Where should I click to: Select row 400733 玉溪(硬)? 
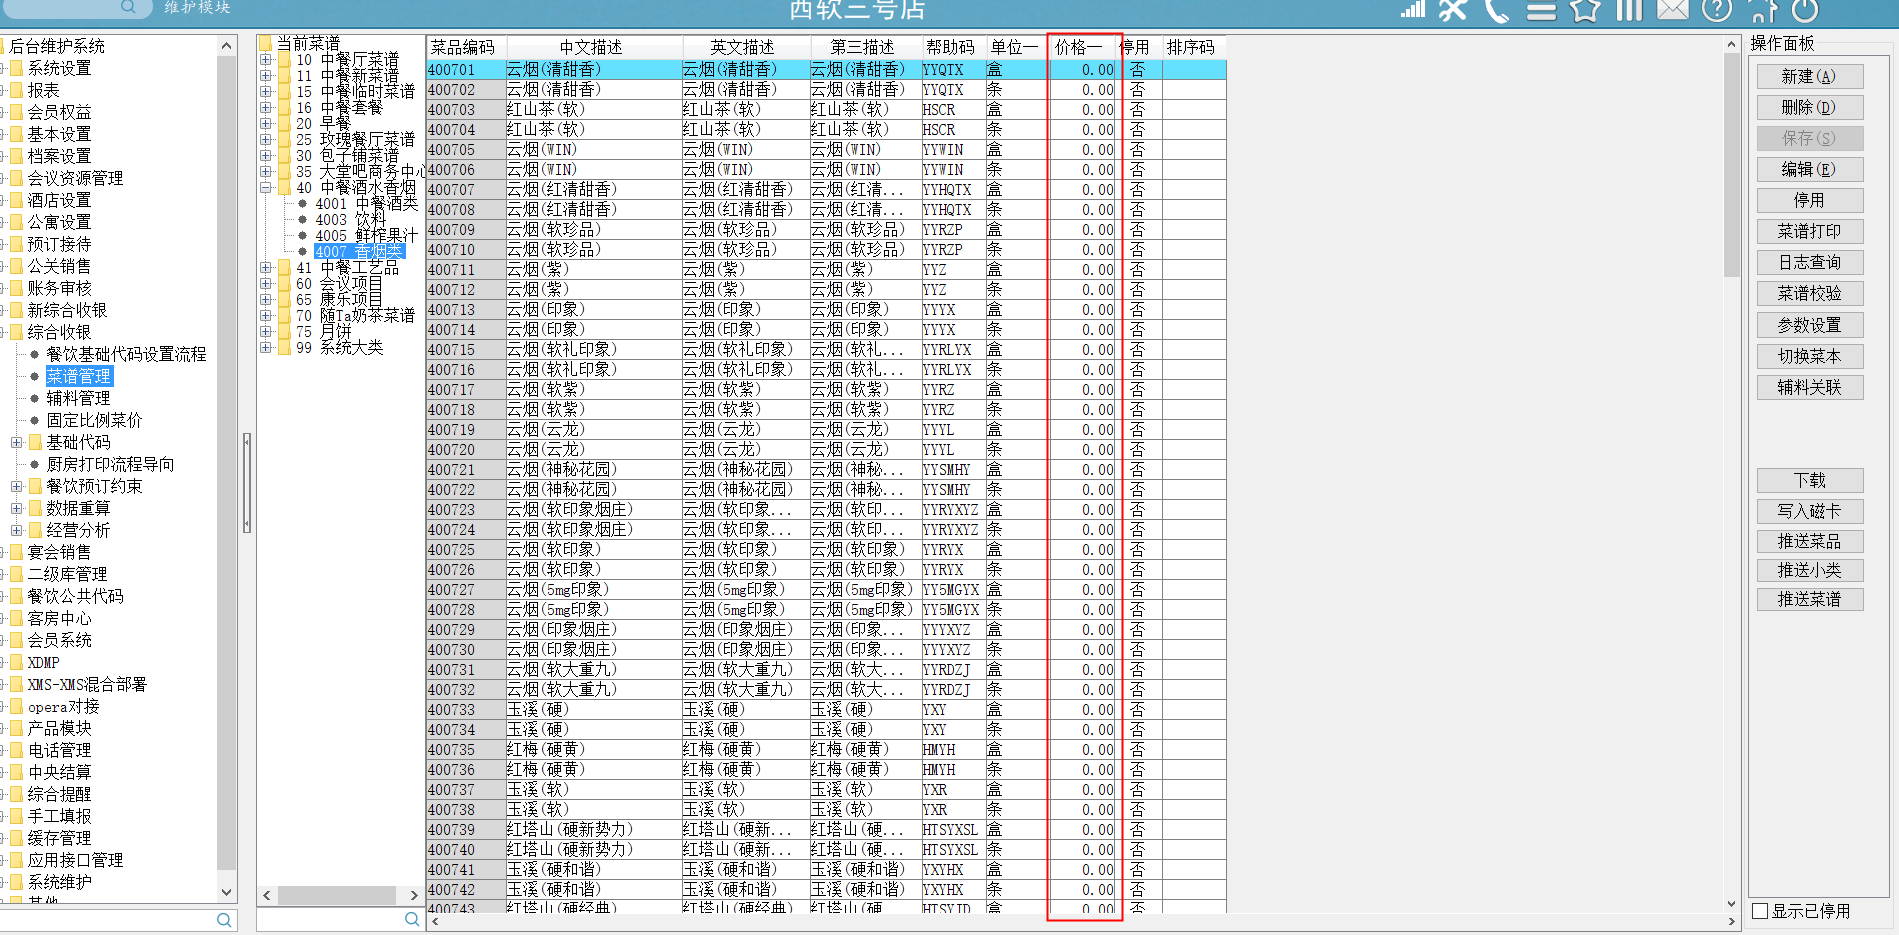826,710
